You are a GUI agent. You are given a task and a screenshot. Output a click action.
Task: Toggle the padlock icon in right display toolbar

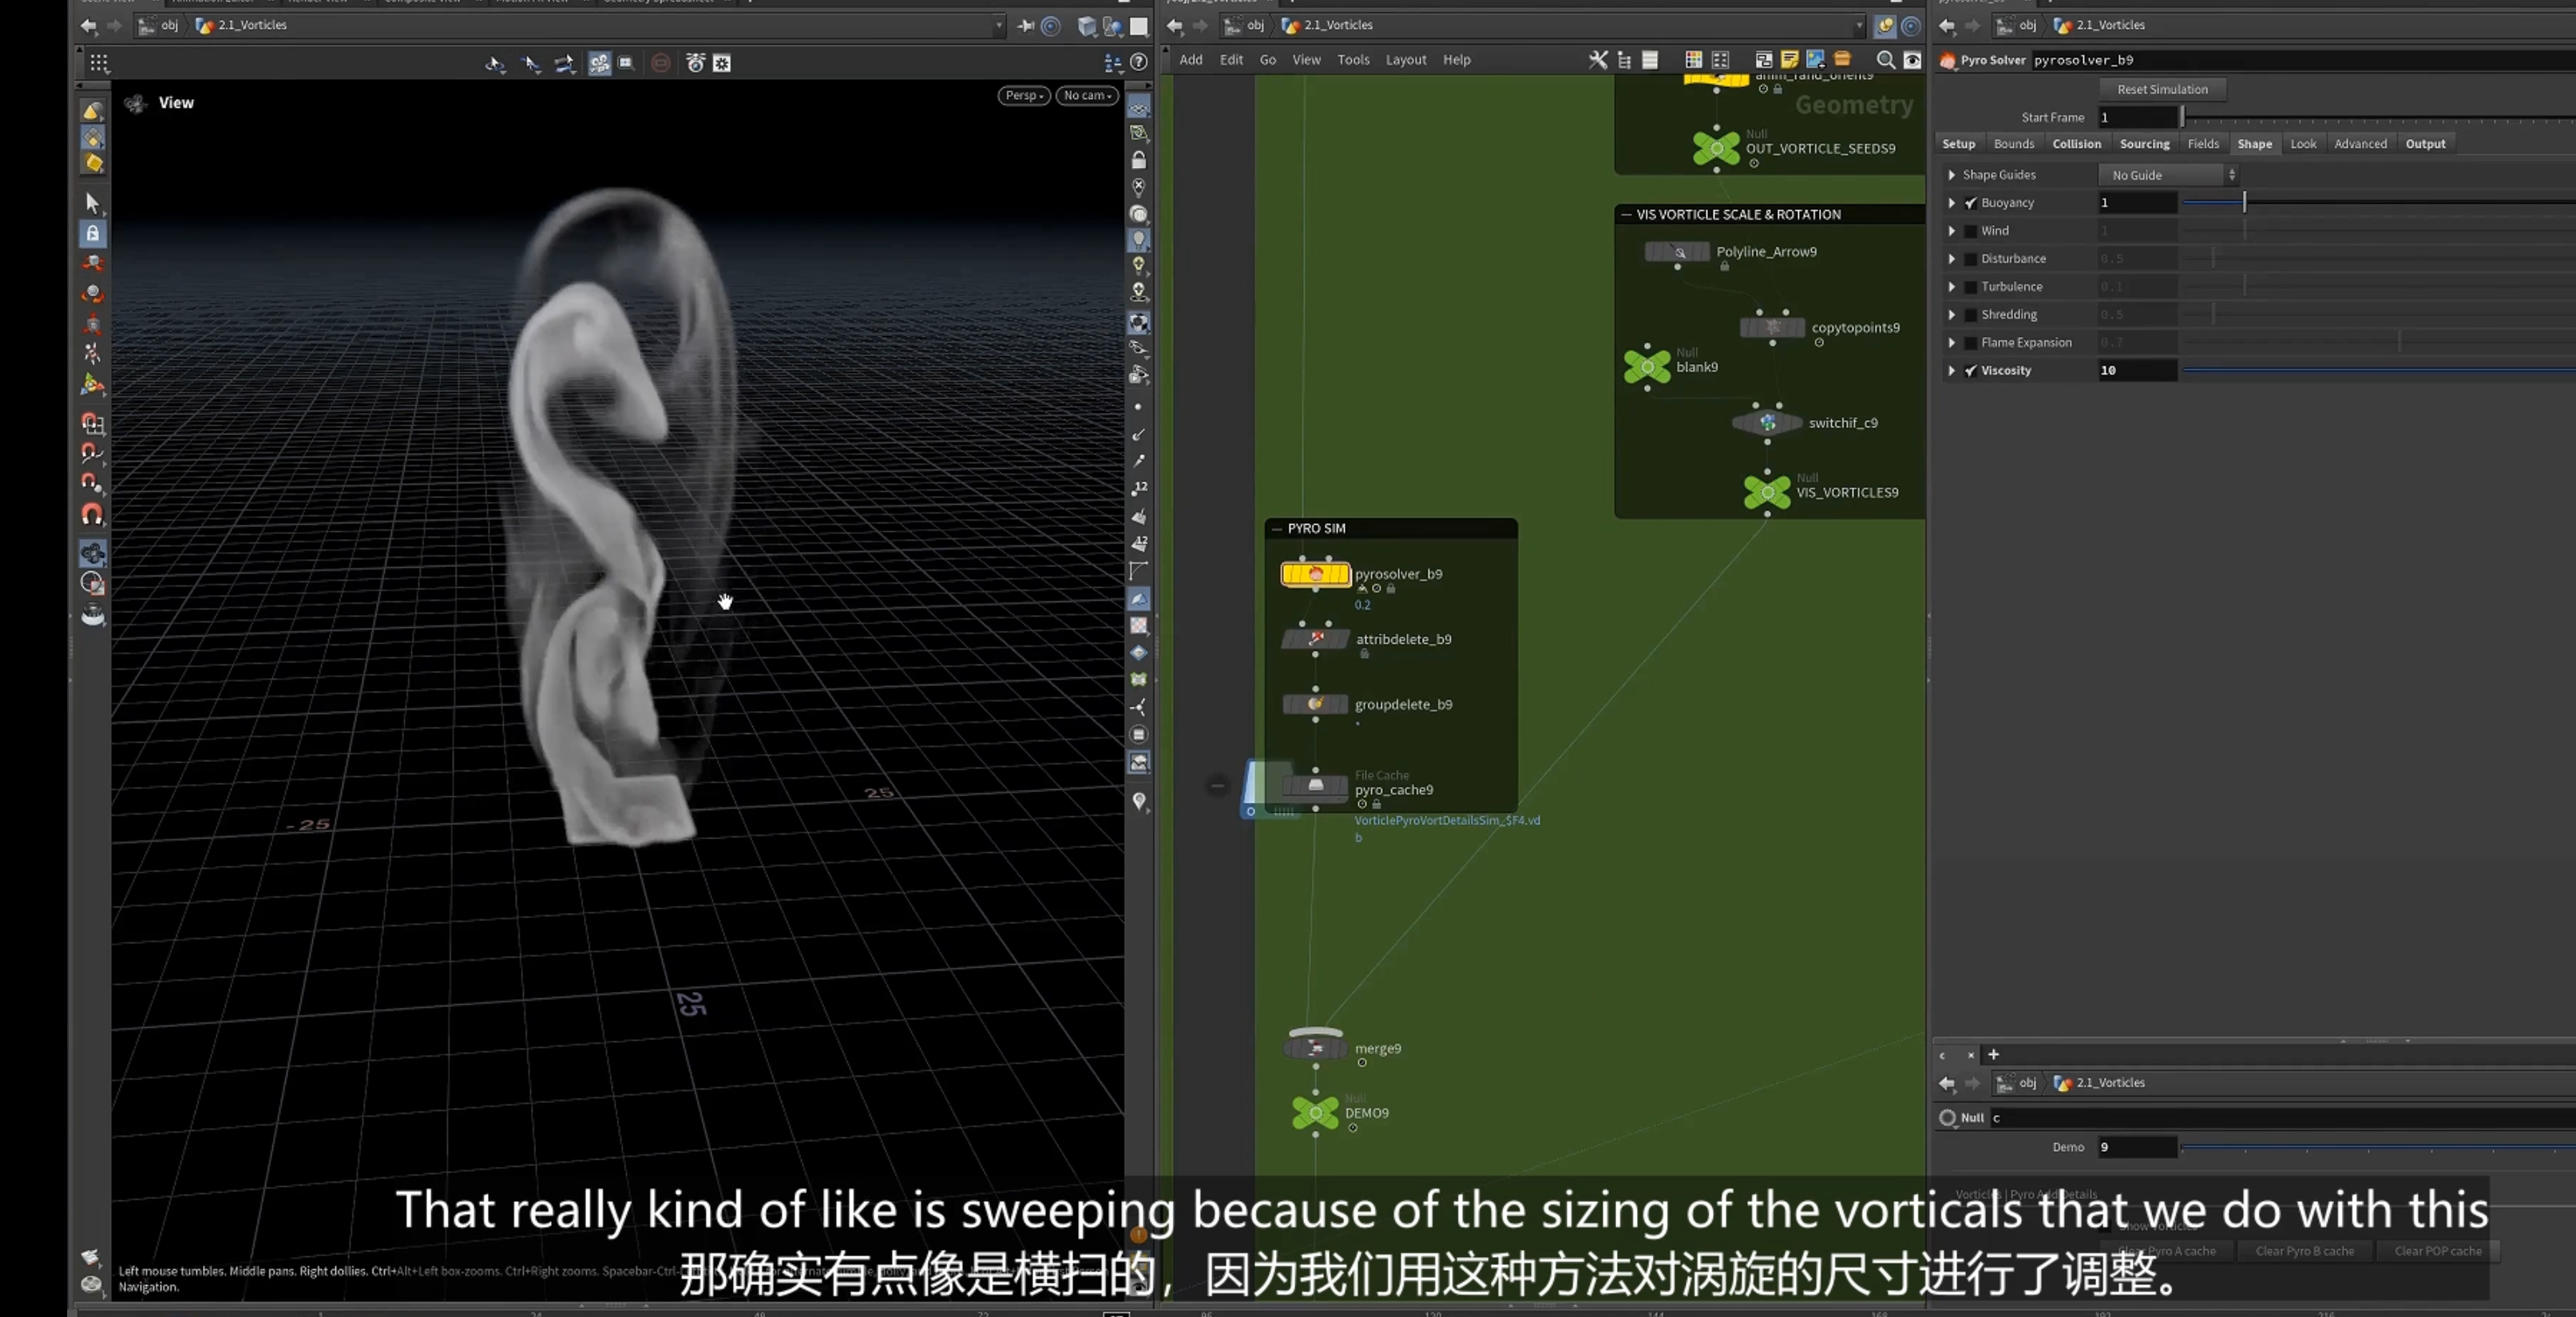click(x=1139, y=160)
